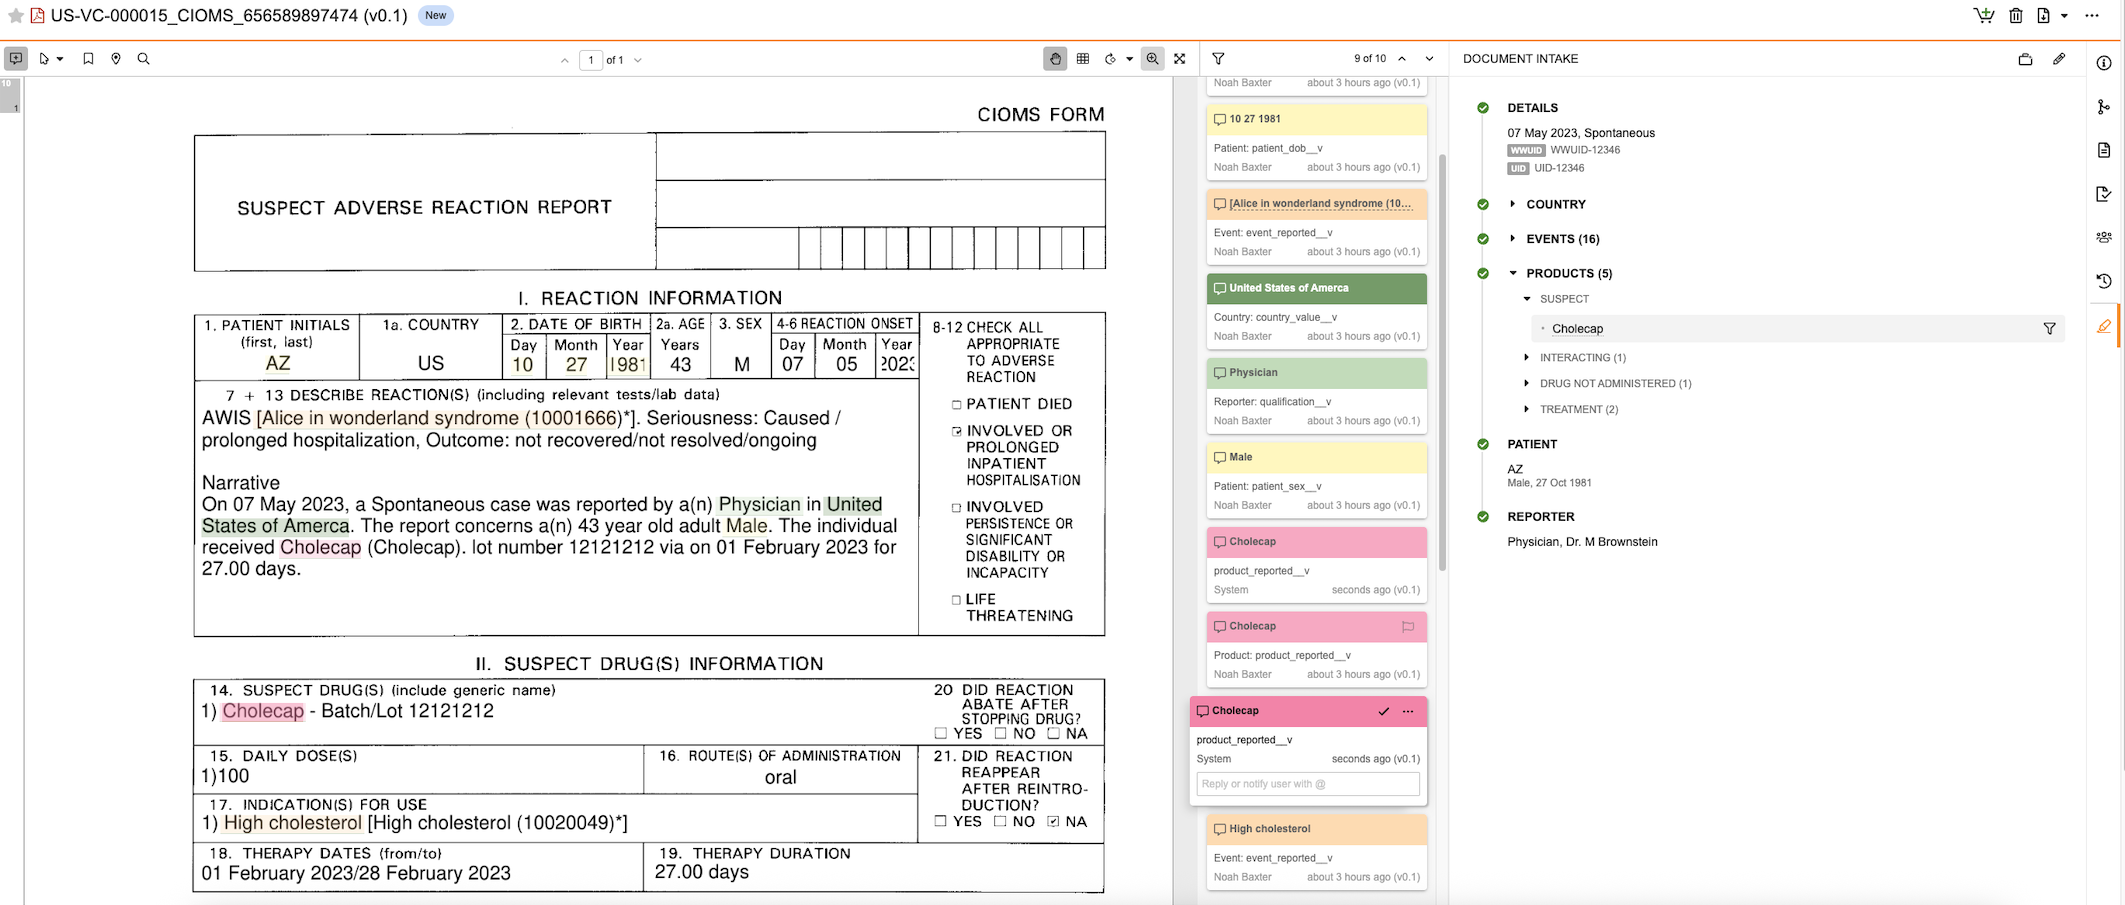Add the document to cart
Image resolution: width=2125 pixels, height=905 pixels.
click(x=1984, y=15)
